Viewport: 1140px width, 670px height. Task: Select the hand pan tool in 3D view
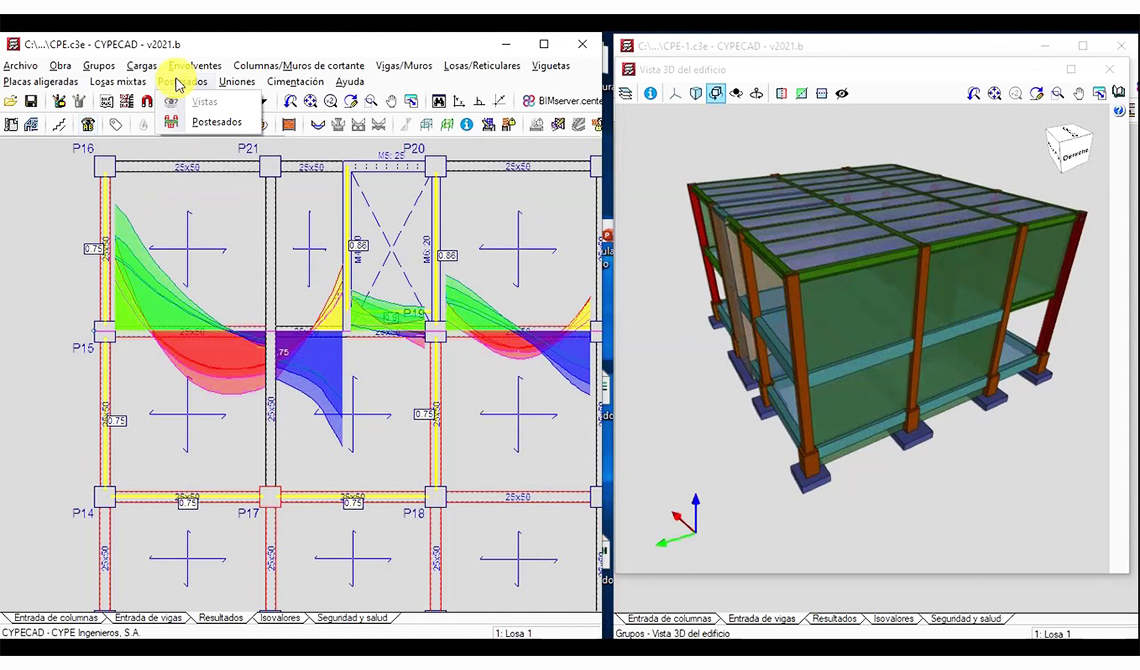pos(1079,93)
